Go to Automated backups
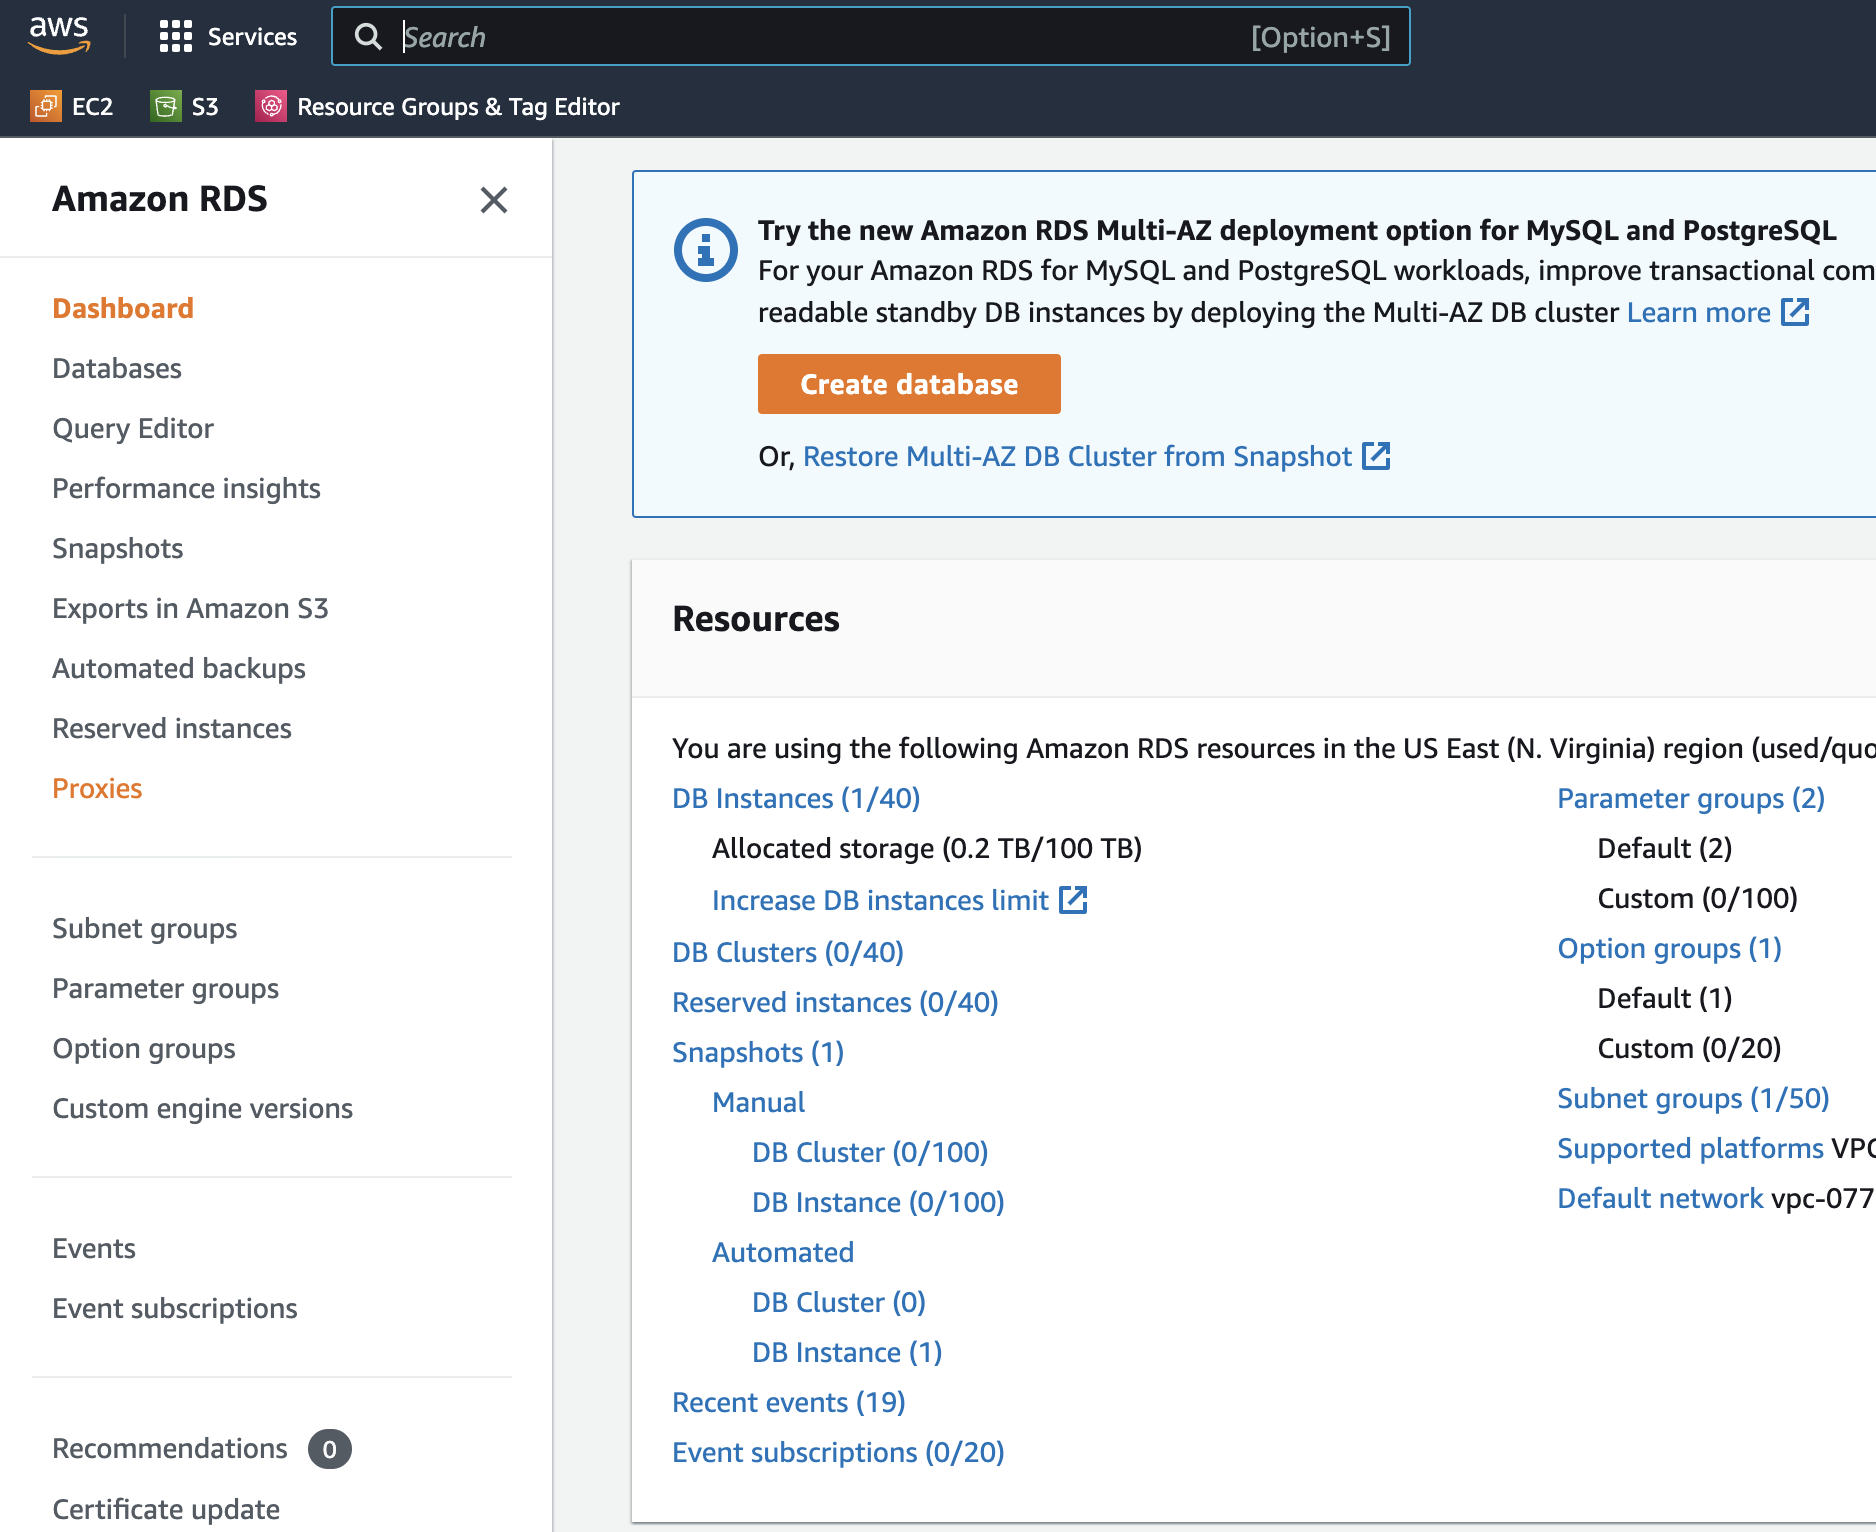 (x=179, y=668)
